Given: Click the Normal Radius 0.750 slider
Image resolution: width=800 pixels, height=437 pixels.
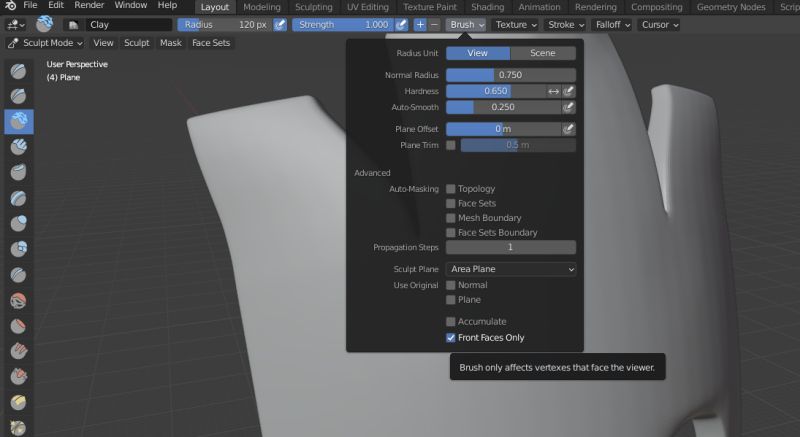Looking at the screenshot, I should pyautogui.click(x=511, y=75).
